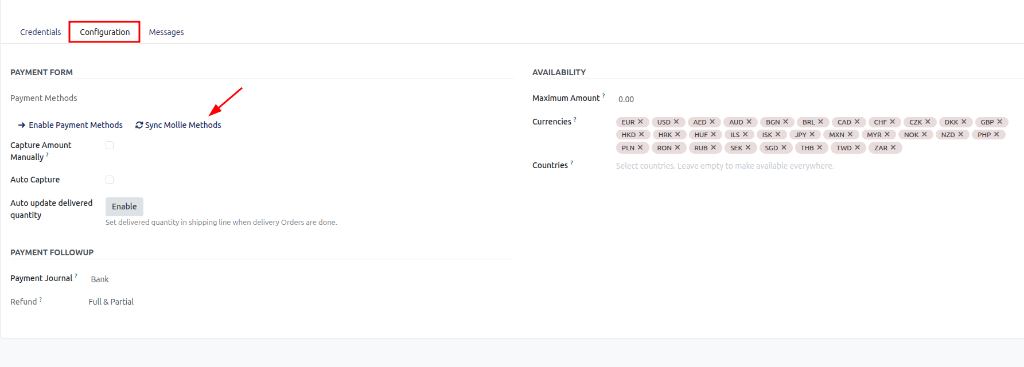The width and height of the screenshot is (1024, 367).
Task: Remove the HRK currency tag
Action: tap(677, 135)
